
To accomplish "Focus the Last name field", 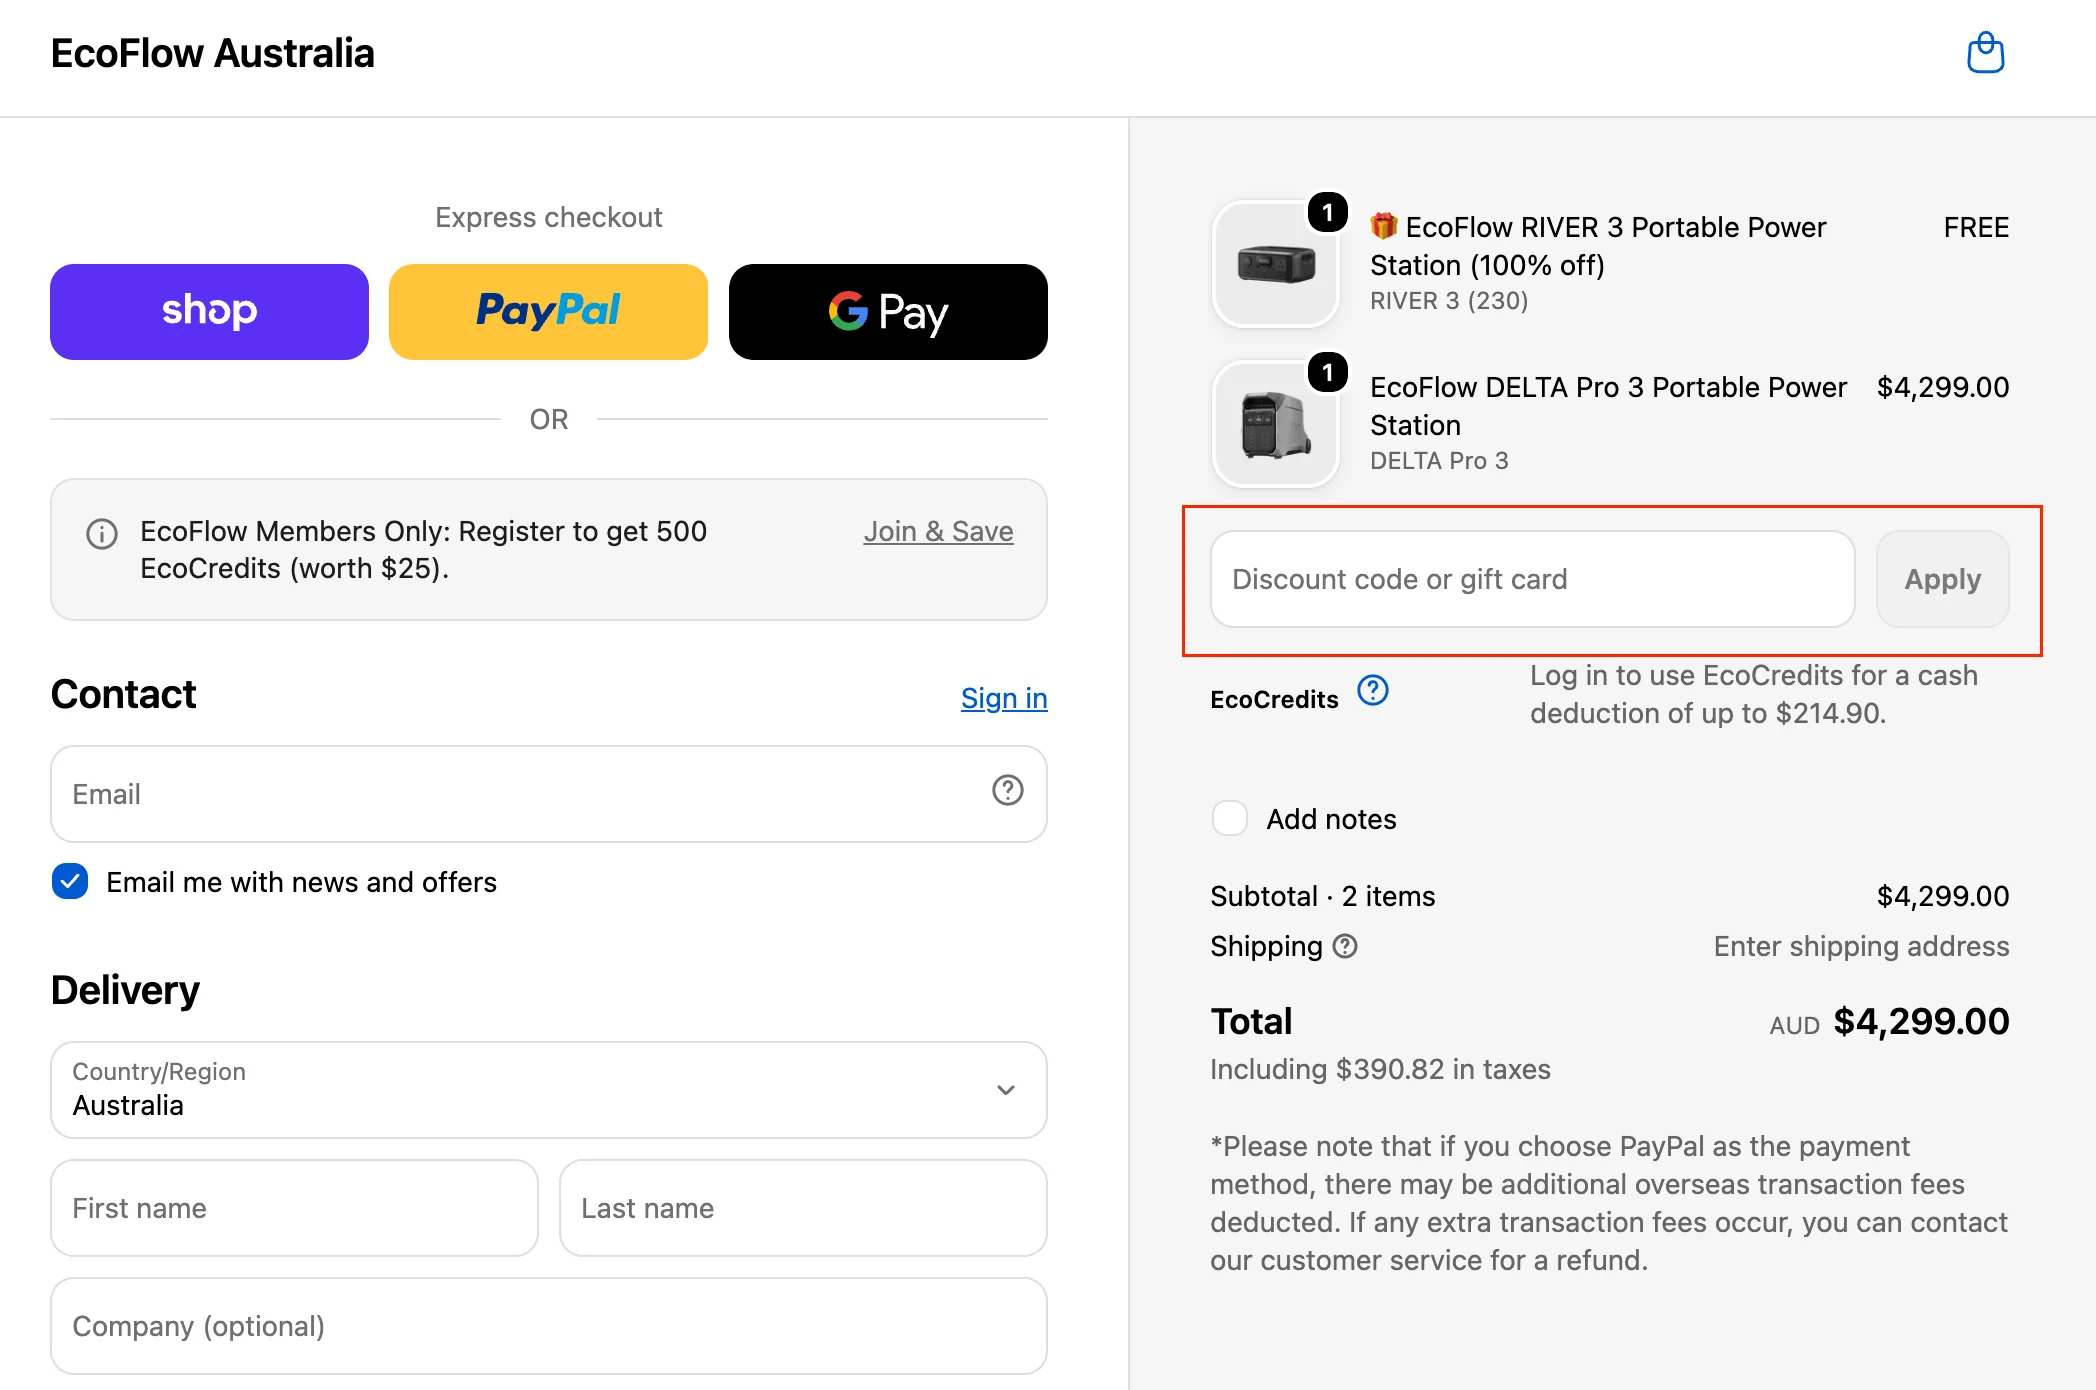I will coord(803,1208).
